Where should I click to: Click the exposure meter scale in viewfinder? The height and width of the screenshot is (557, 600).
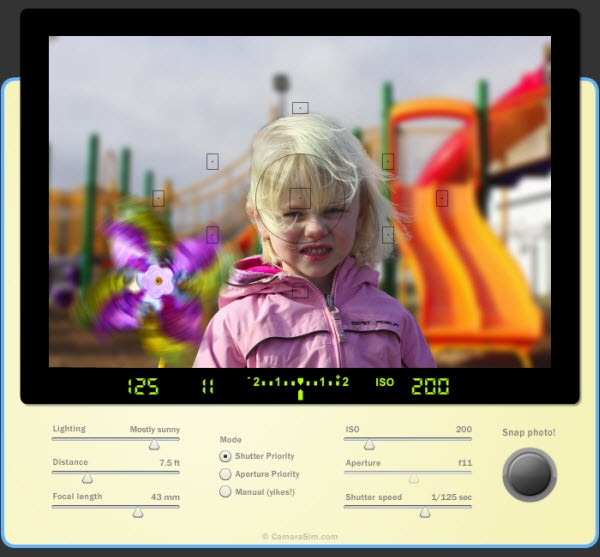pos(299,383)
